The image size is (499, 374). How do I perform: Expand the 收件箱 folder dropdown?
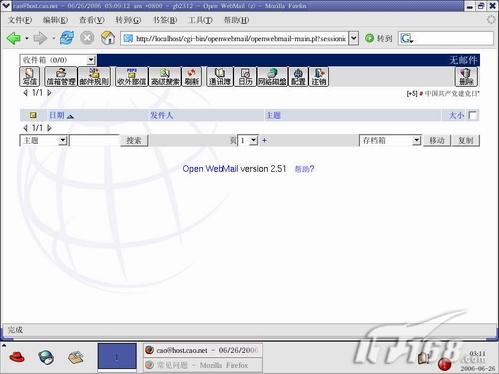click(91, 60)
